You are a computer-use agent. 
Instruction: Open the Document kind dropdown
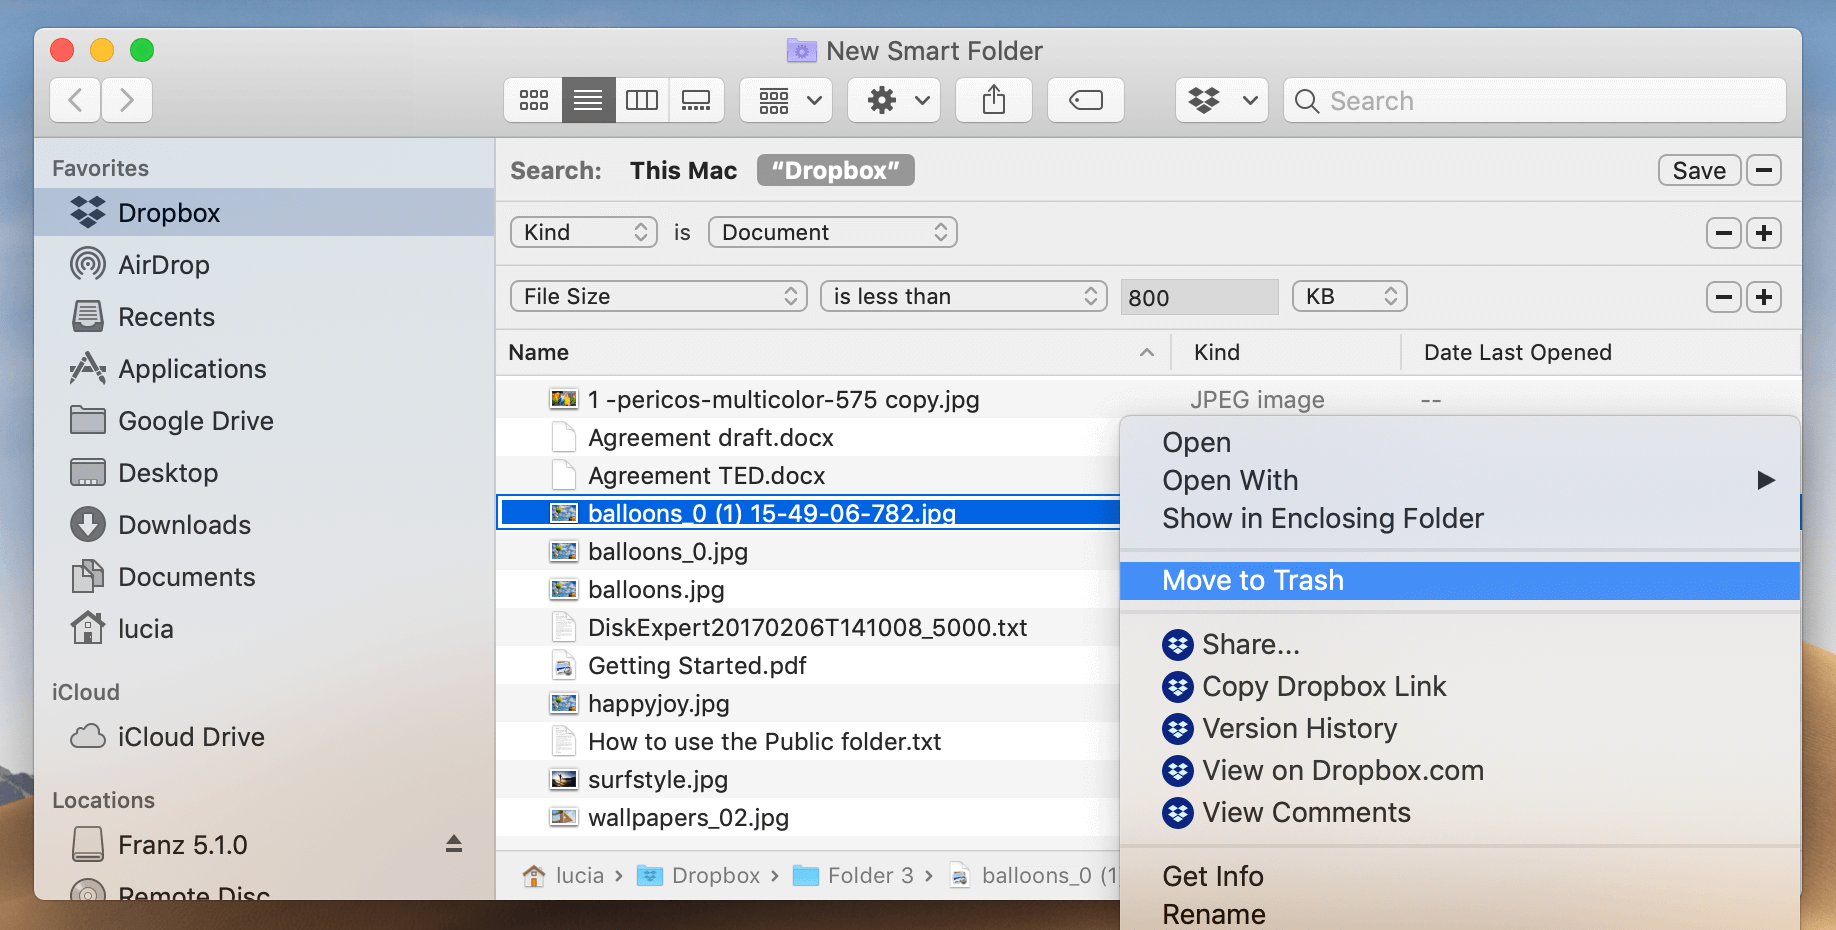tap(832, 232)
